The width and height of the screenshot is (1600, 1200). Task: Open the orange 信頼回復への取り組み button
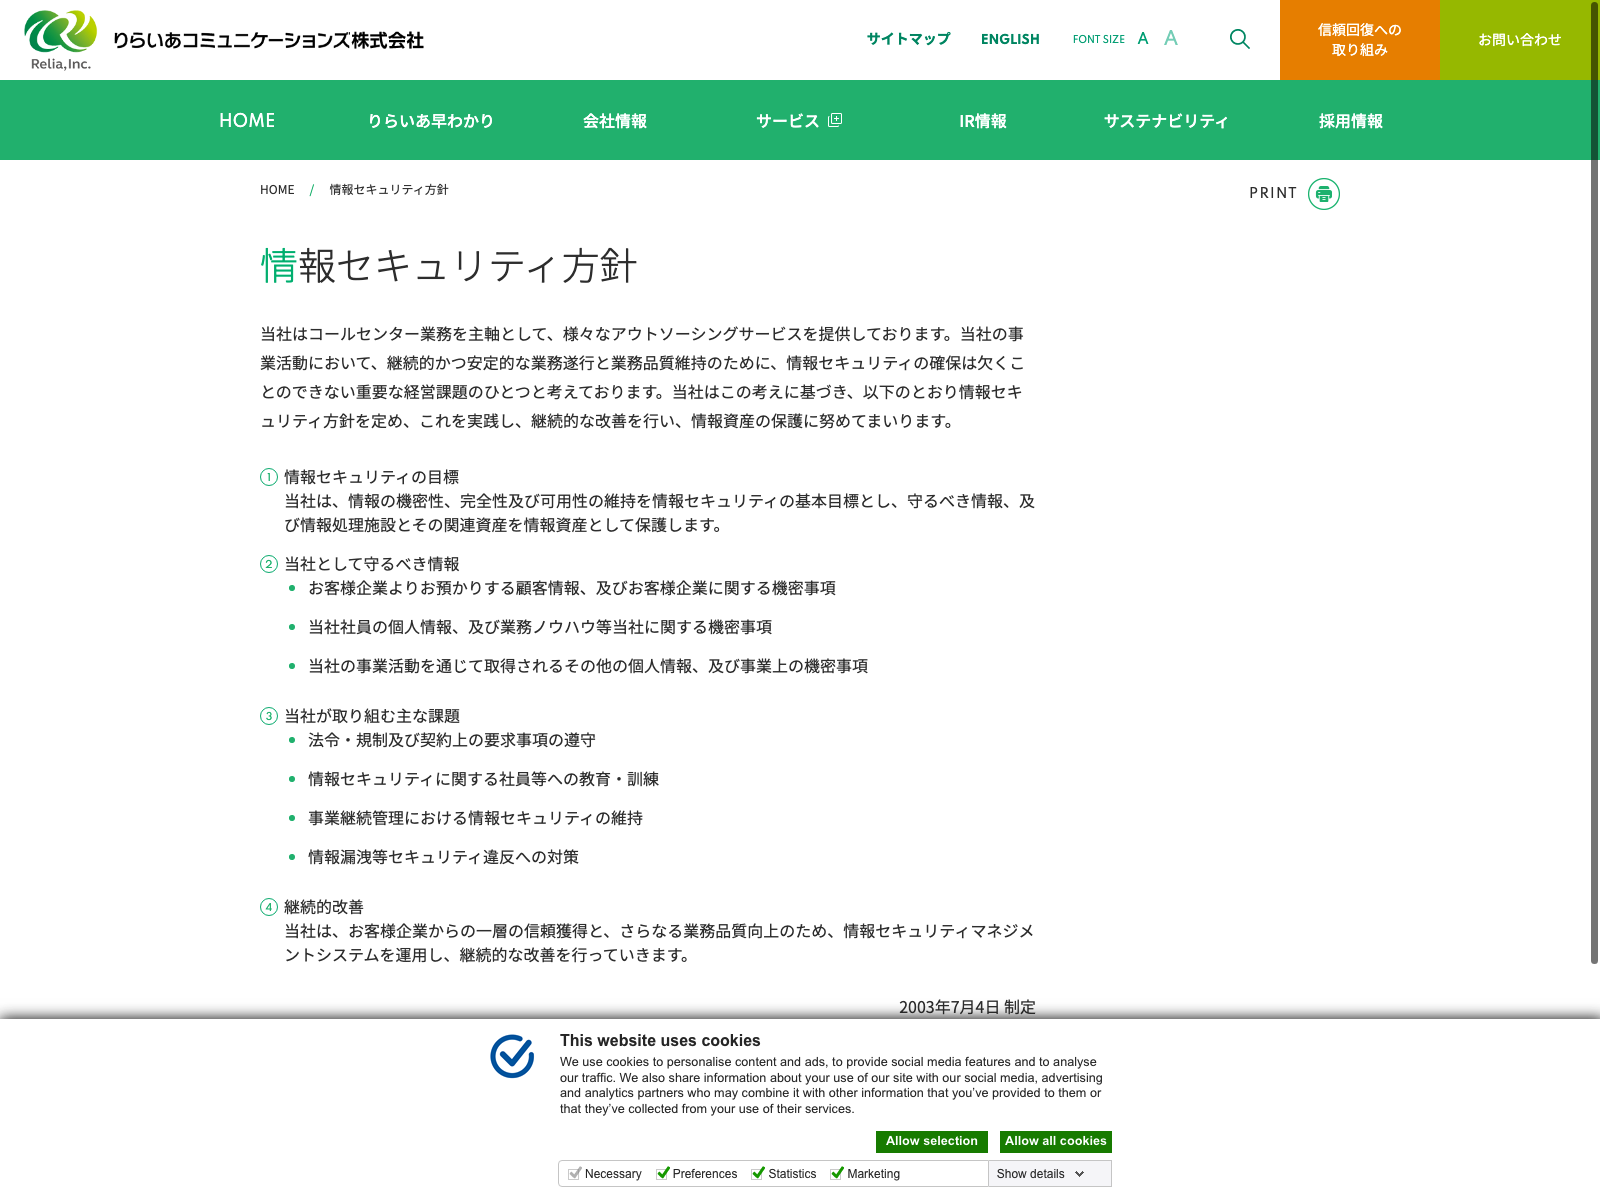1359,40
